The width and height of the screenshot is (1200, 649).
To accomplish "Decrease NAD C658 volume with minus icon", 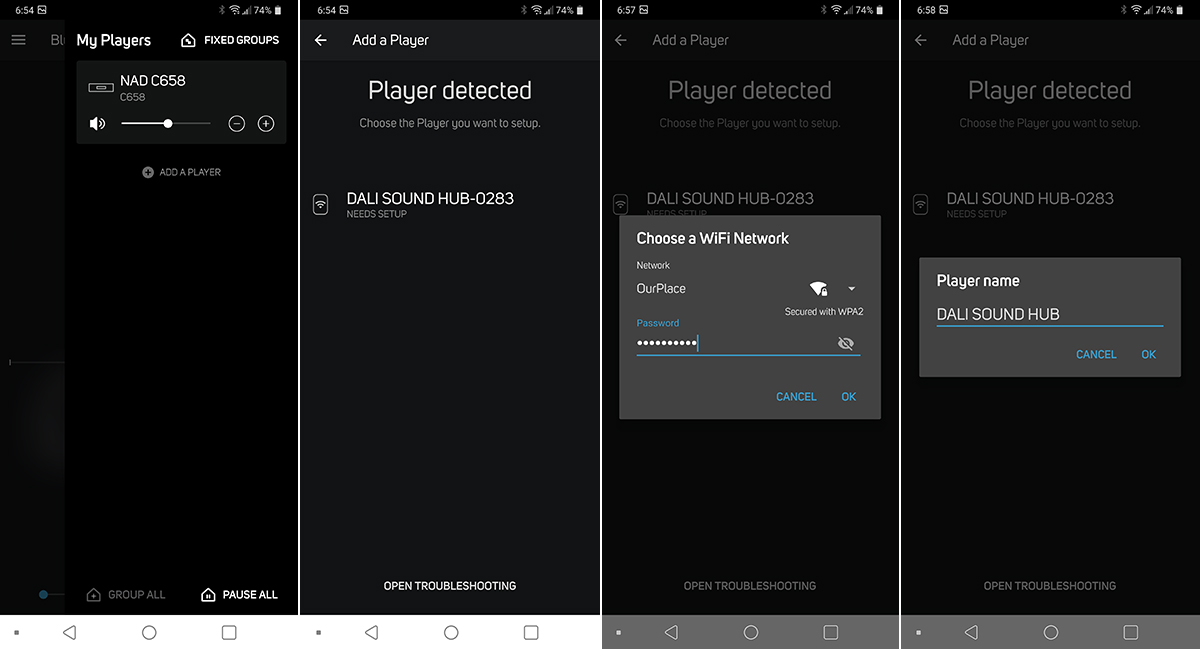I will [236, 124].
